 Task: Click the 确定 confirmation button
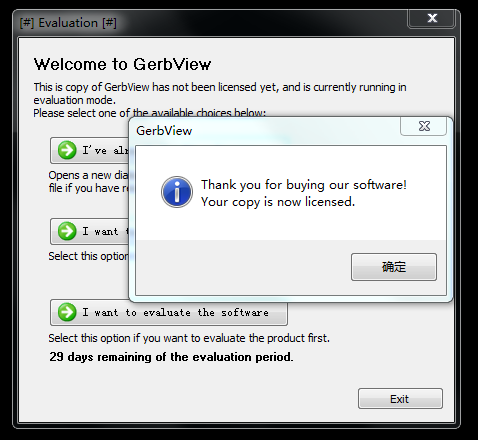click(394, 267)
